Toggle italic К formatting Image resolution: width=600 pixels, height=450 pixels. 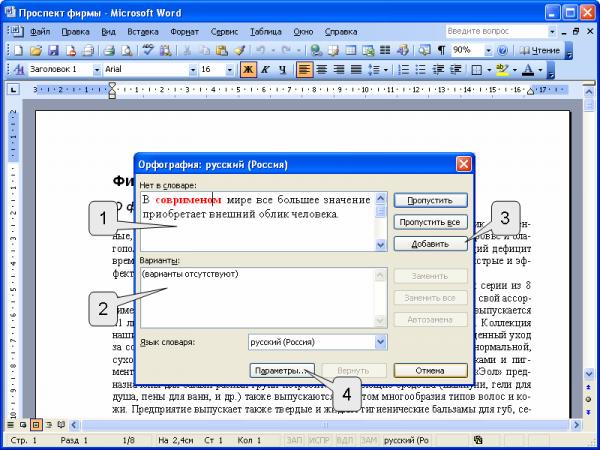[266, 70]
